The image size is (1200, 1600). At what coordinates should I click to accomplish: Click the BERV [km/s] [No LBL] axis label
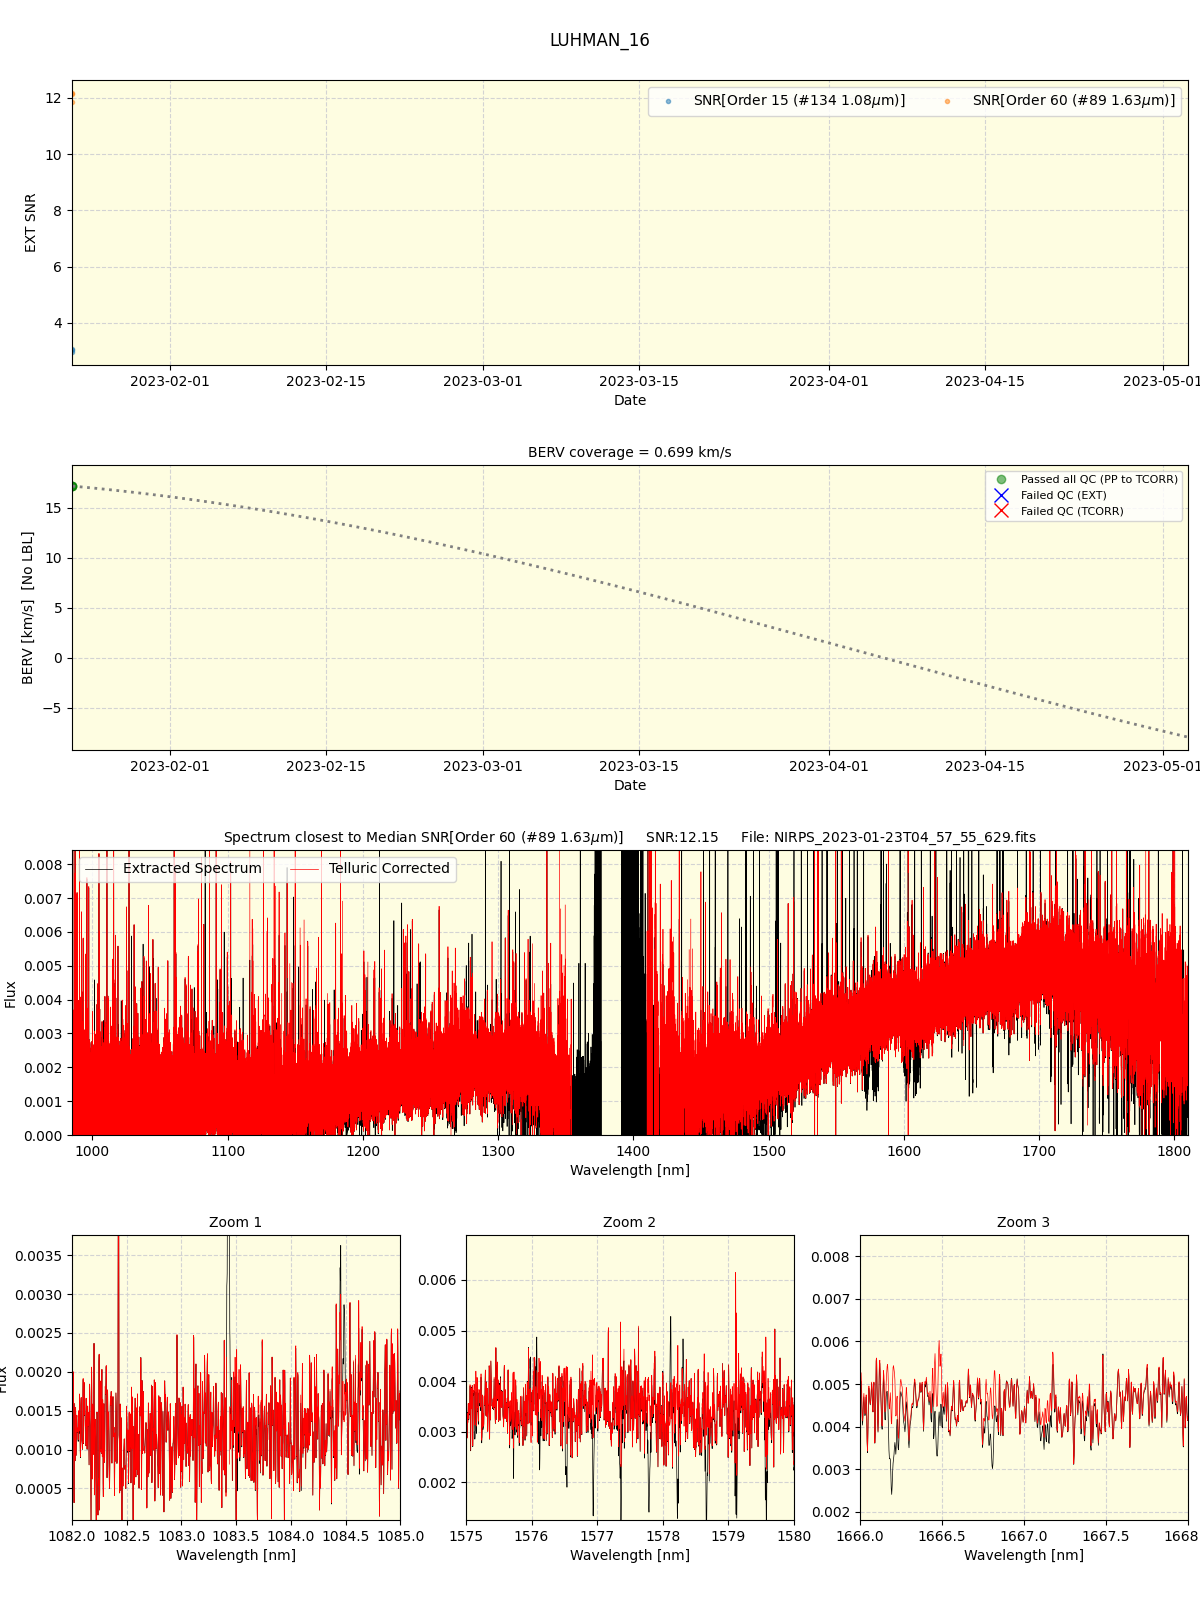click(28, 608)
